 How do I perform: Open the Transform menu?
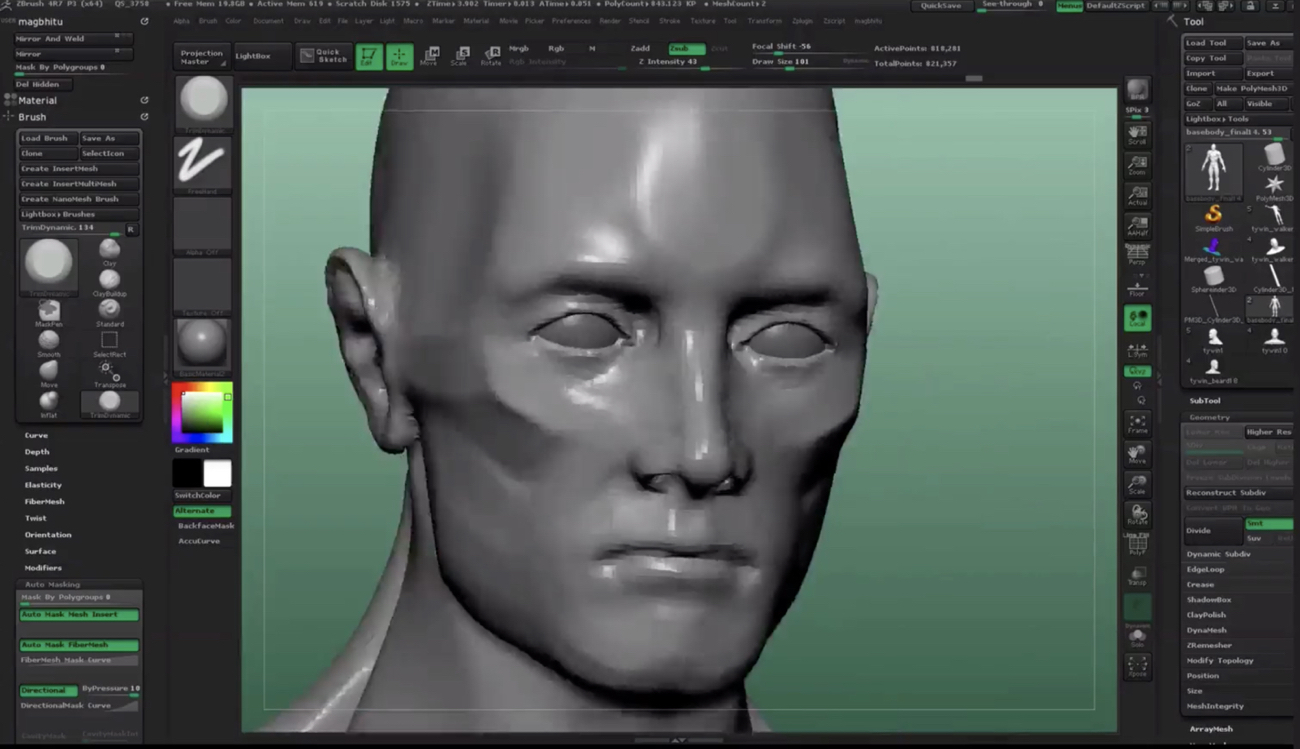[765, 21]
